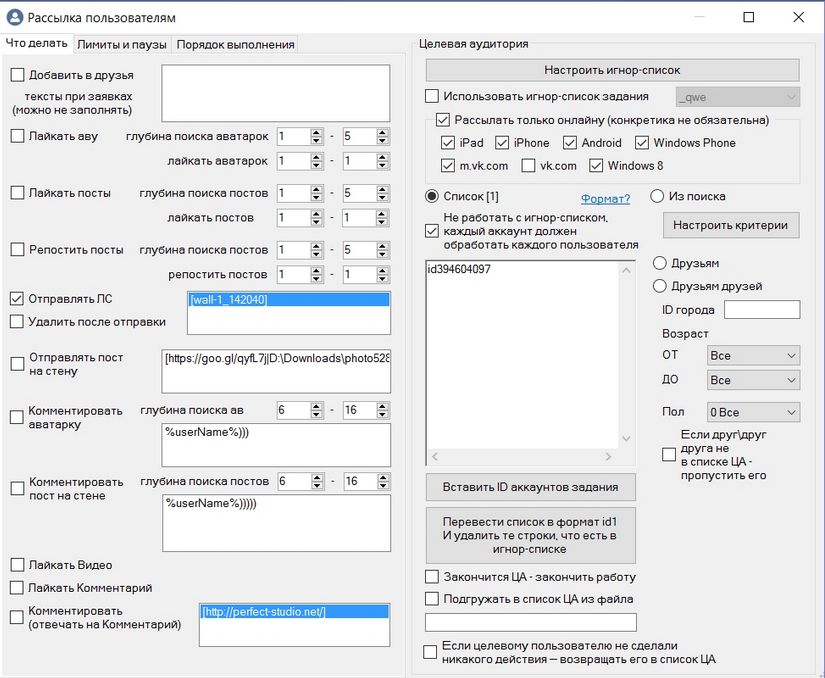The width and height of the screenshot is (825, 678).
Task: Click the Настроить игнор-список button
Action: point(612,70)
